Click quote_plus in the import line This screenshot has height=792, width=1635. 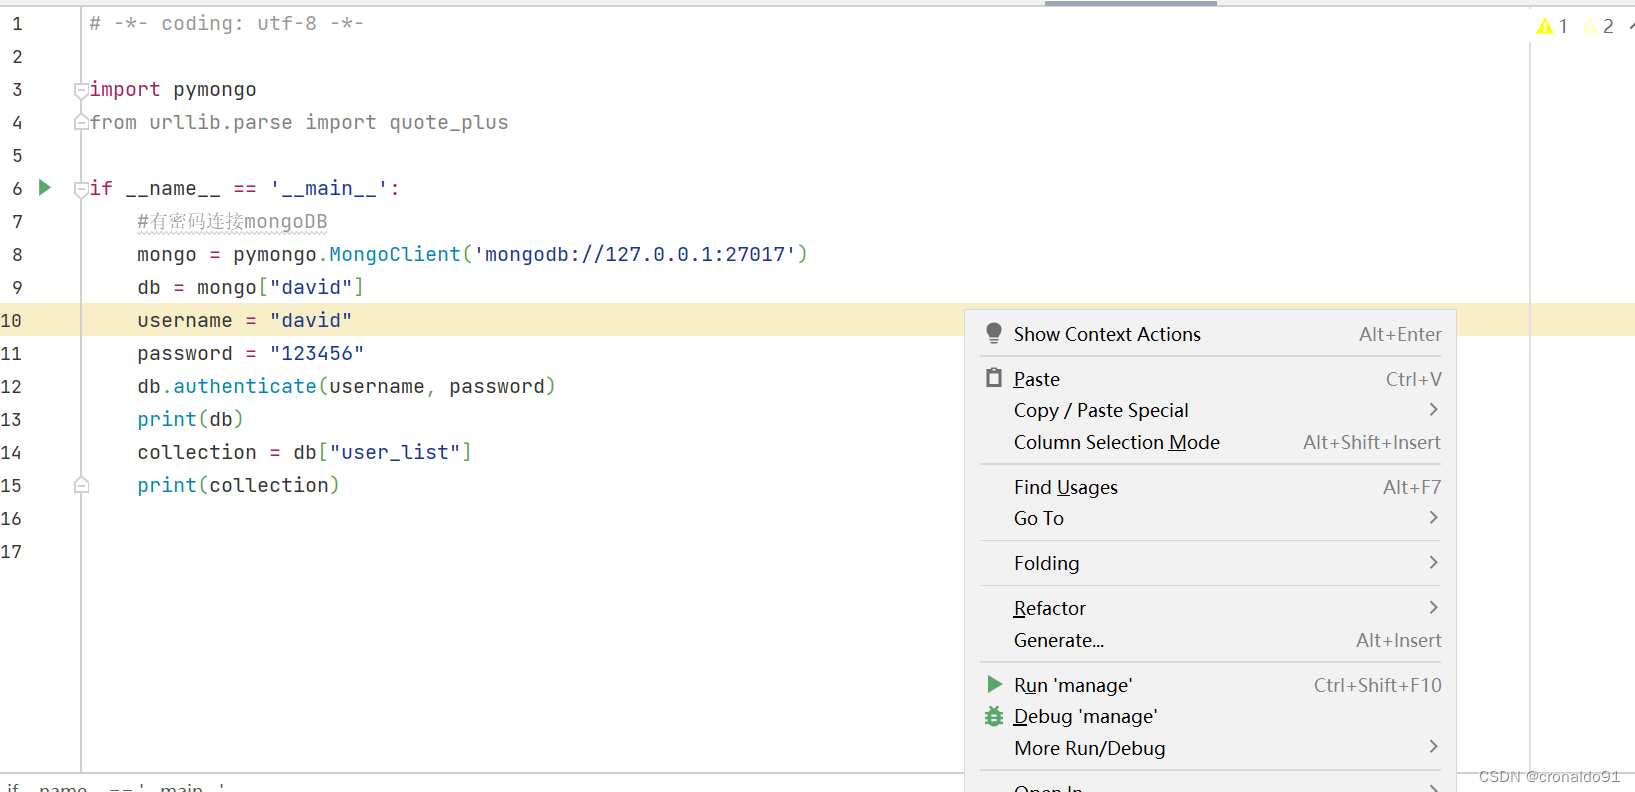pos(449,122)
